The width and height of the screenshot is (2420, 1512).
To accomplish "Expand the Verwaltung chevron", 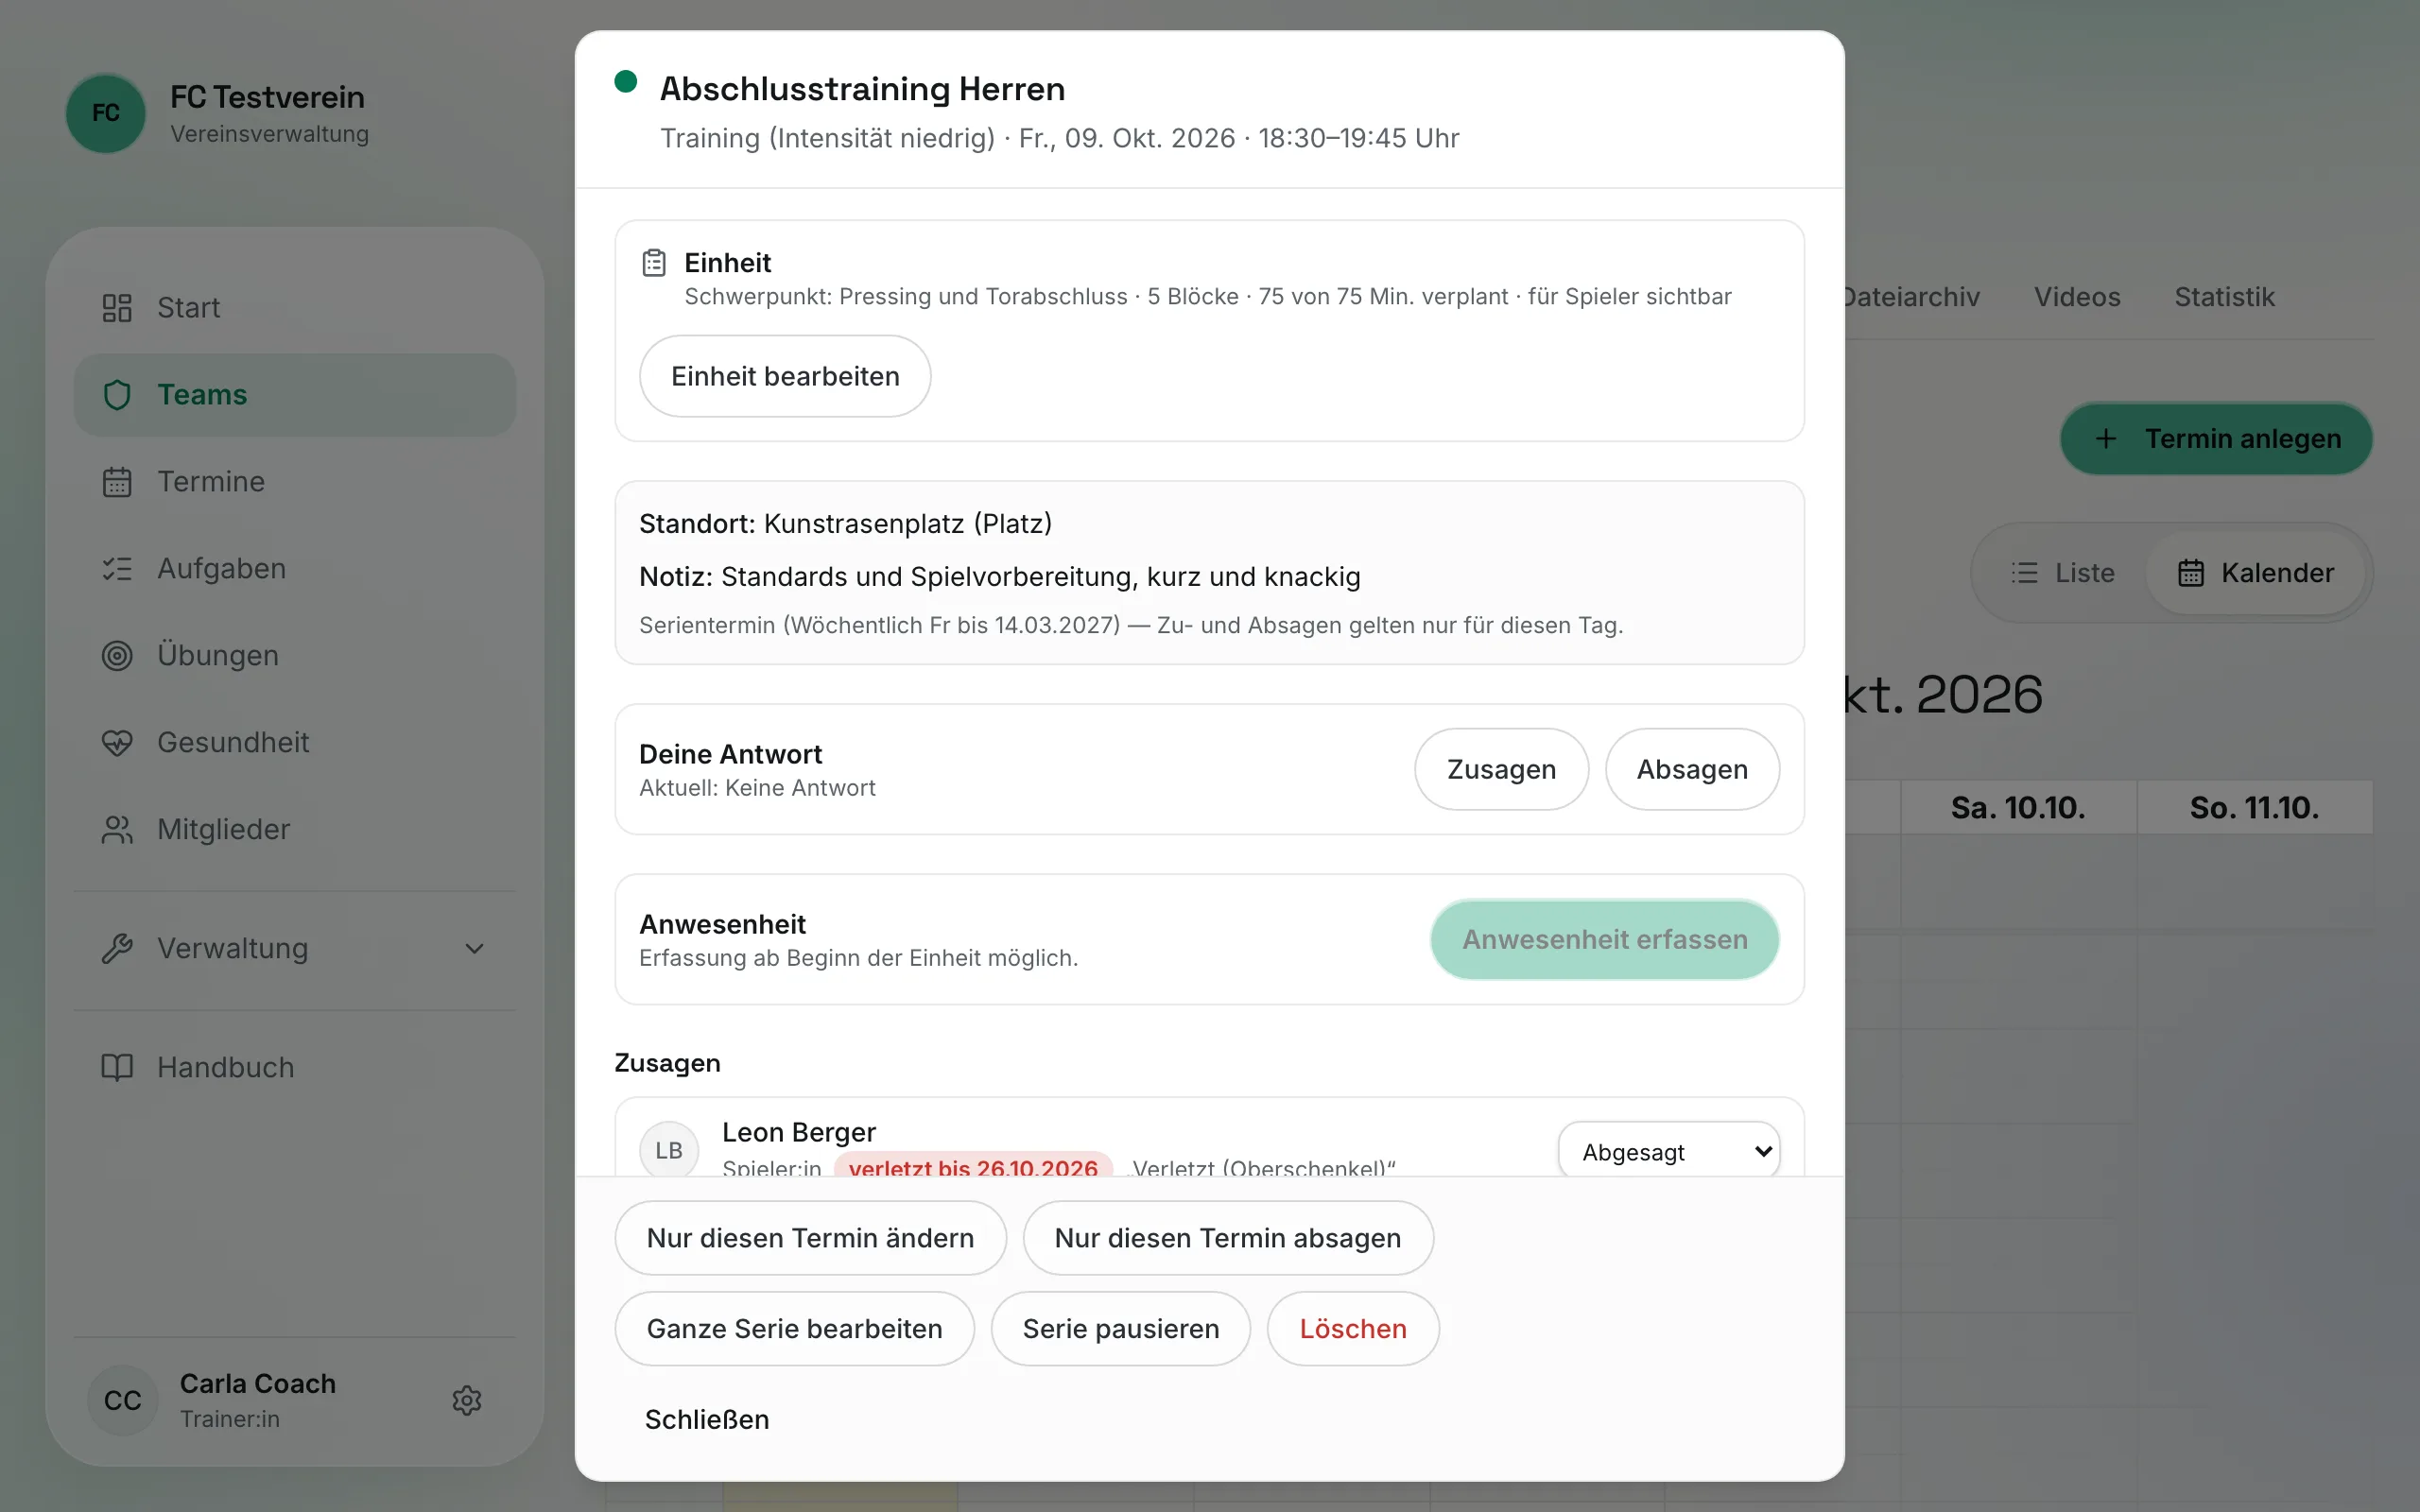I will [475, 949].
